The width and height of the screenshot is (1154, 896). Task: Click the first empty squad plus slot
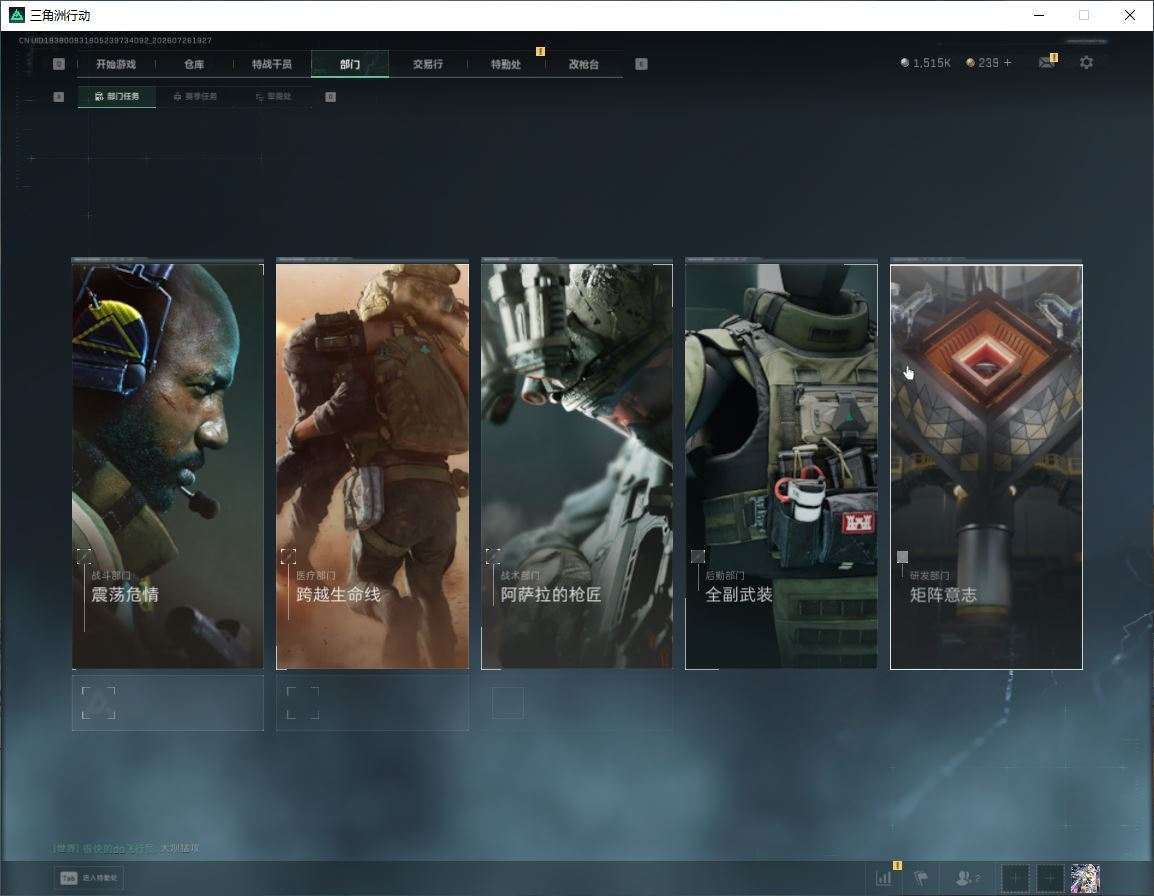coord(1014,878)
